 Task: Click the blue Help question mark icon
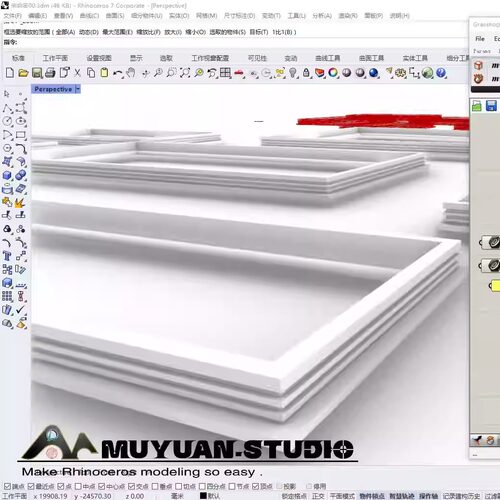point(441,73)
